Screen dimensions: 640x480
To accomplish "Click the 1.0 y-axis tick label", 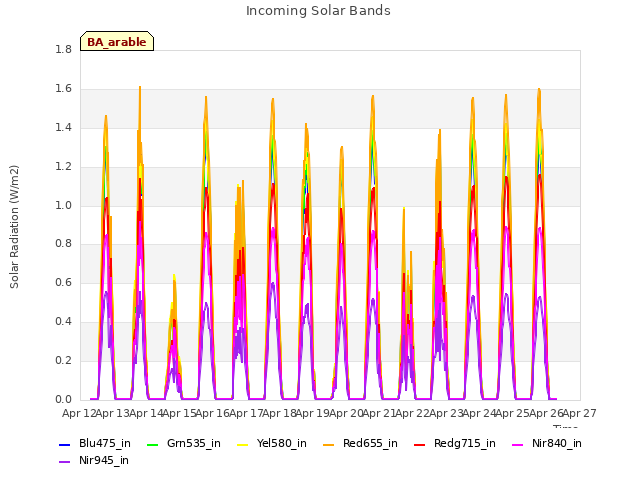I will click(64, 205).
